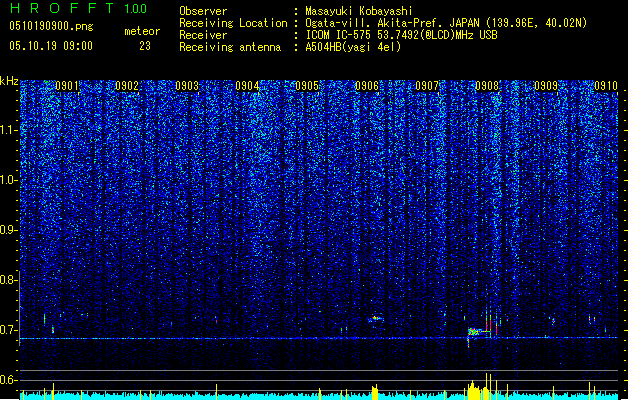Click the 0.7 kHz axis label

(x=9, y=330)
